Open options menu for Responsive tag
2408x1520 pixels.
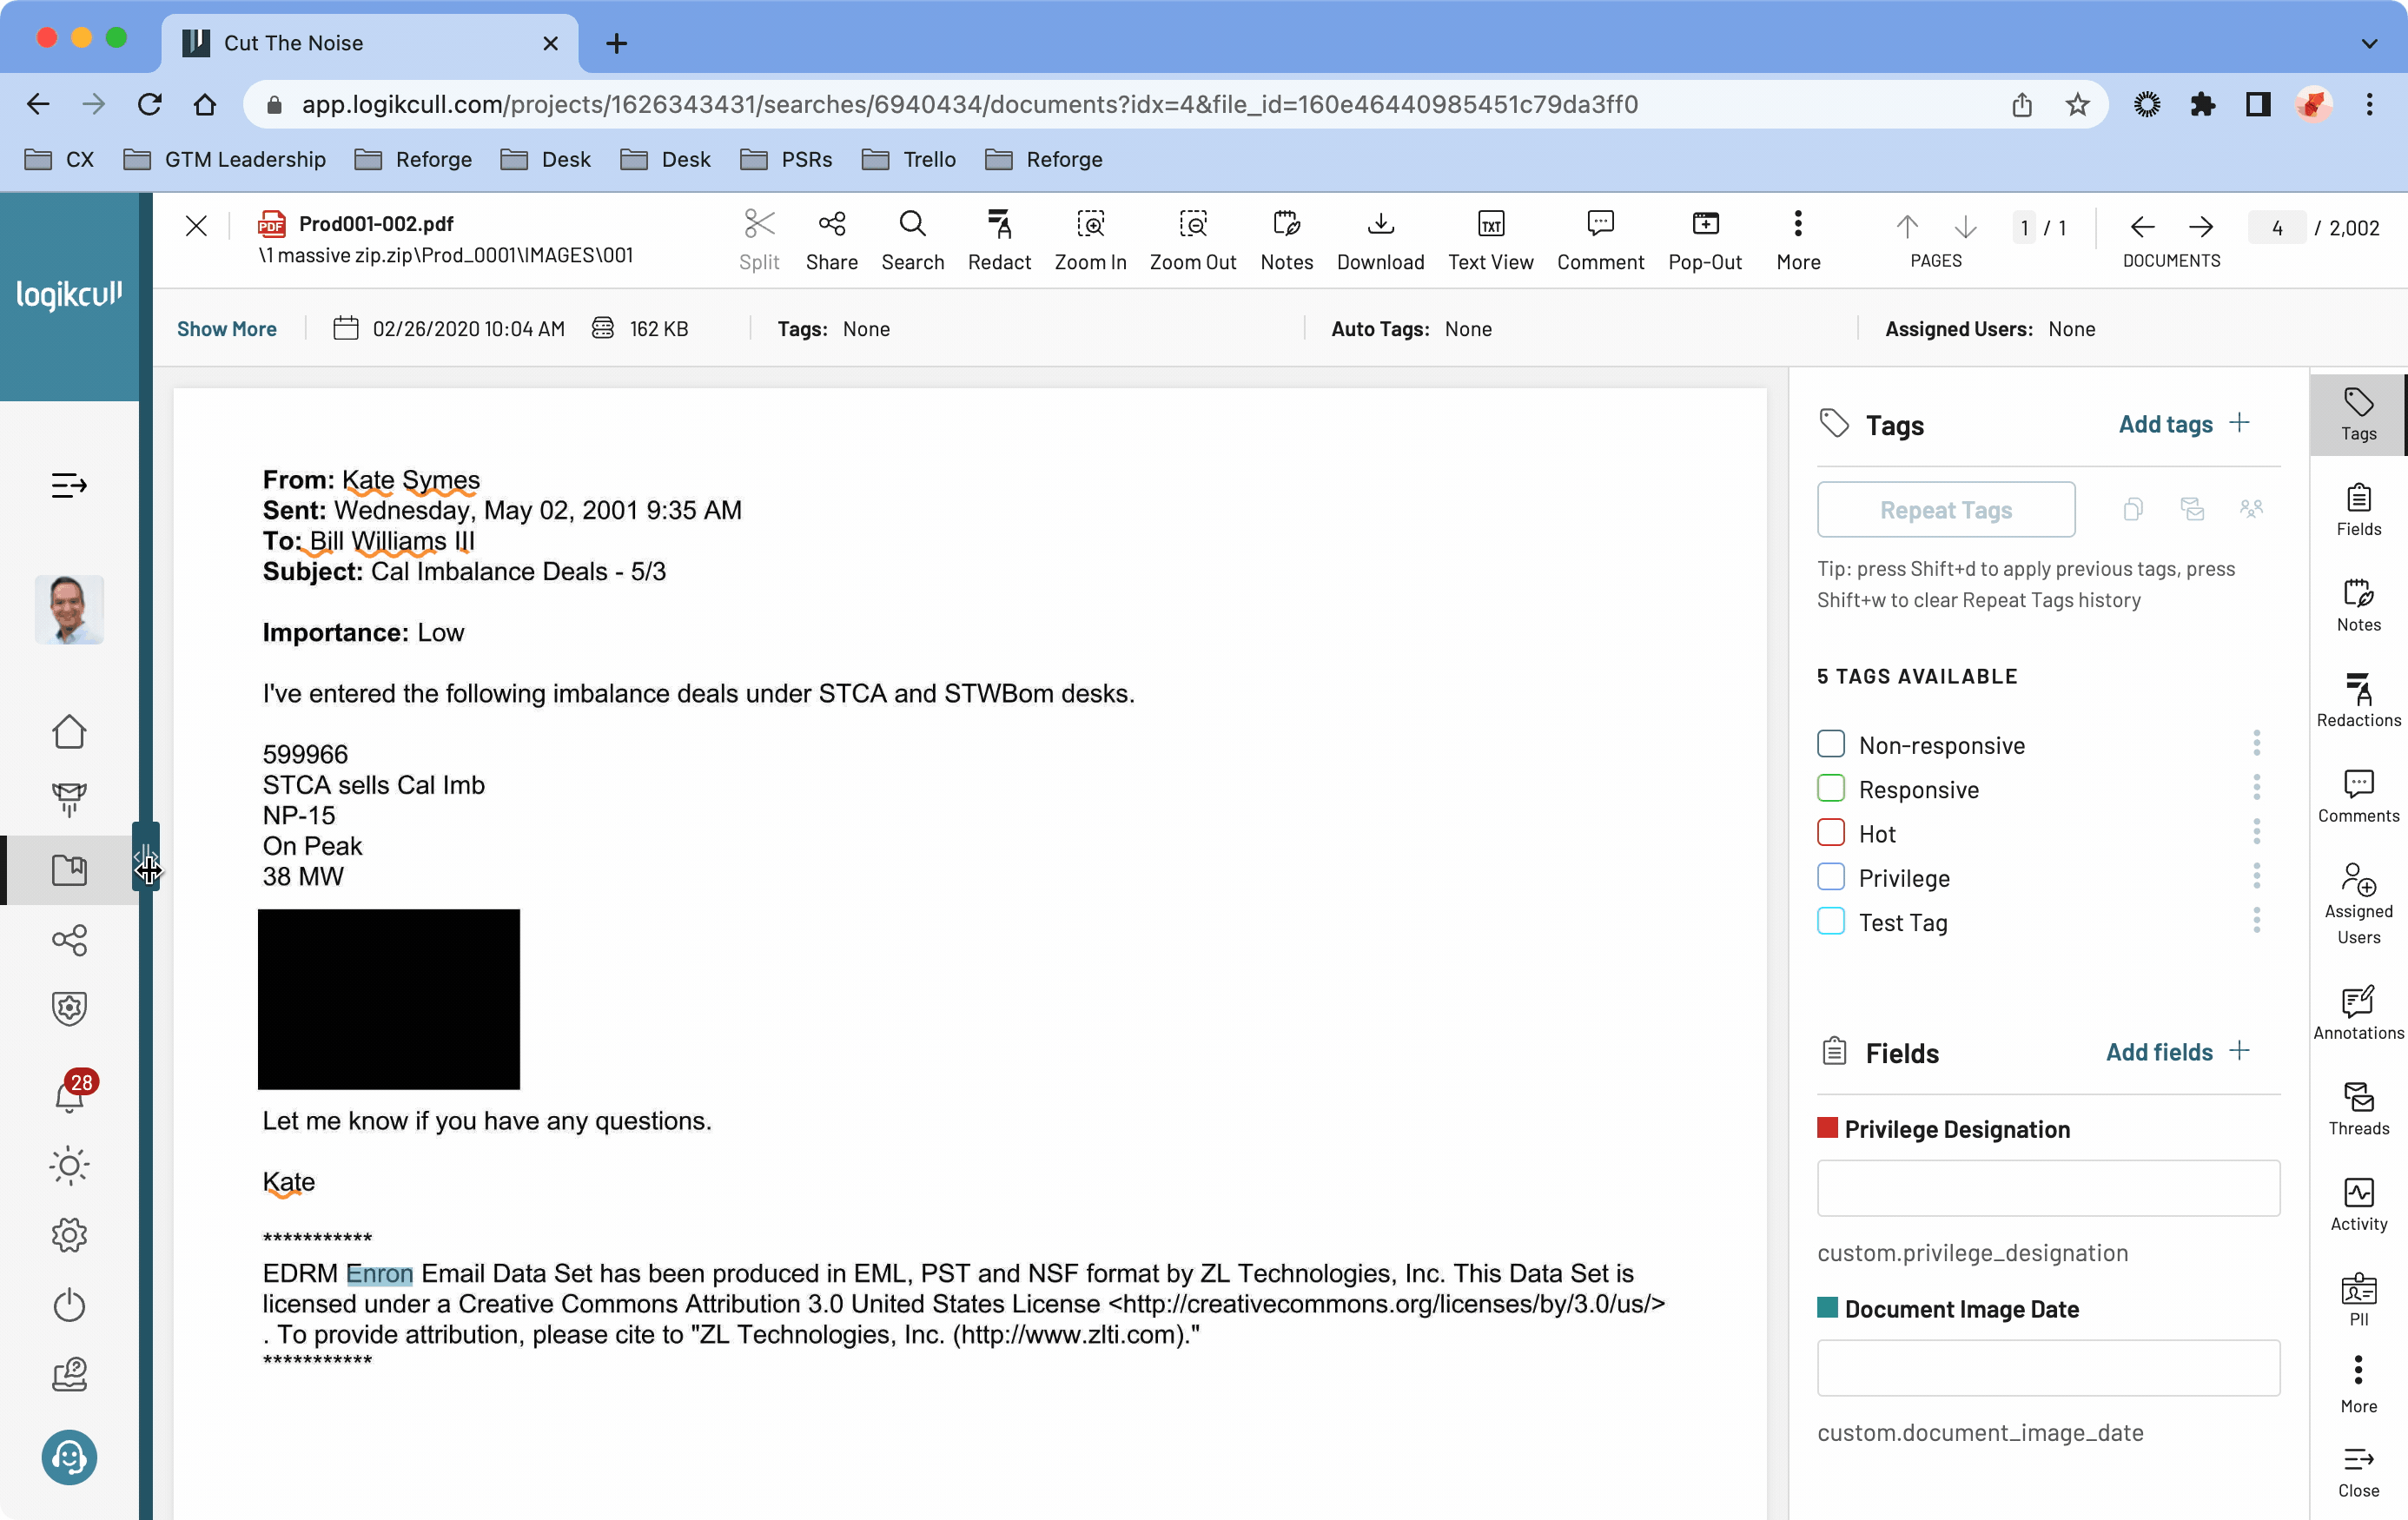(x=2256, y=788)
